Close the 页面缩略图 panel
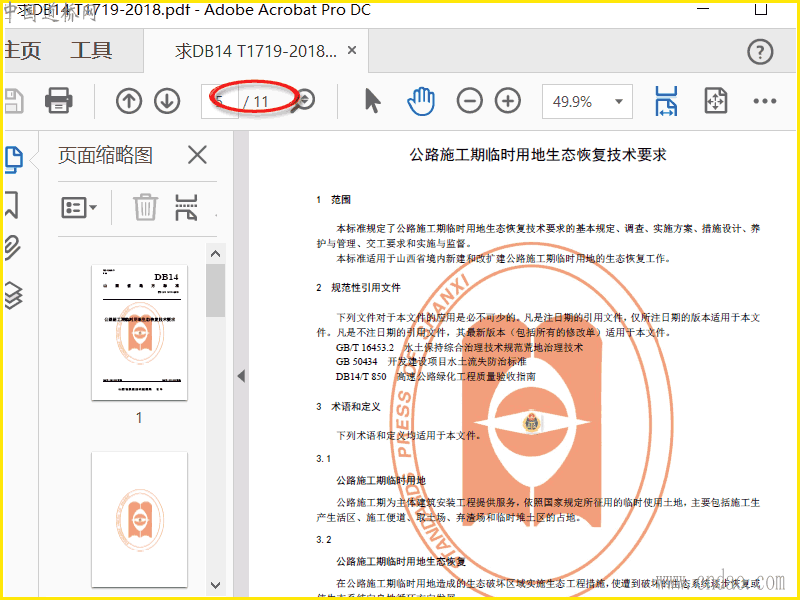800x600 pixels. tap(197, 155)
